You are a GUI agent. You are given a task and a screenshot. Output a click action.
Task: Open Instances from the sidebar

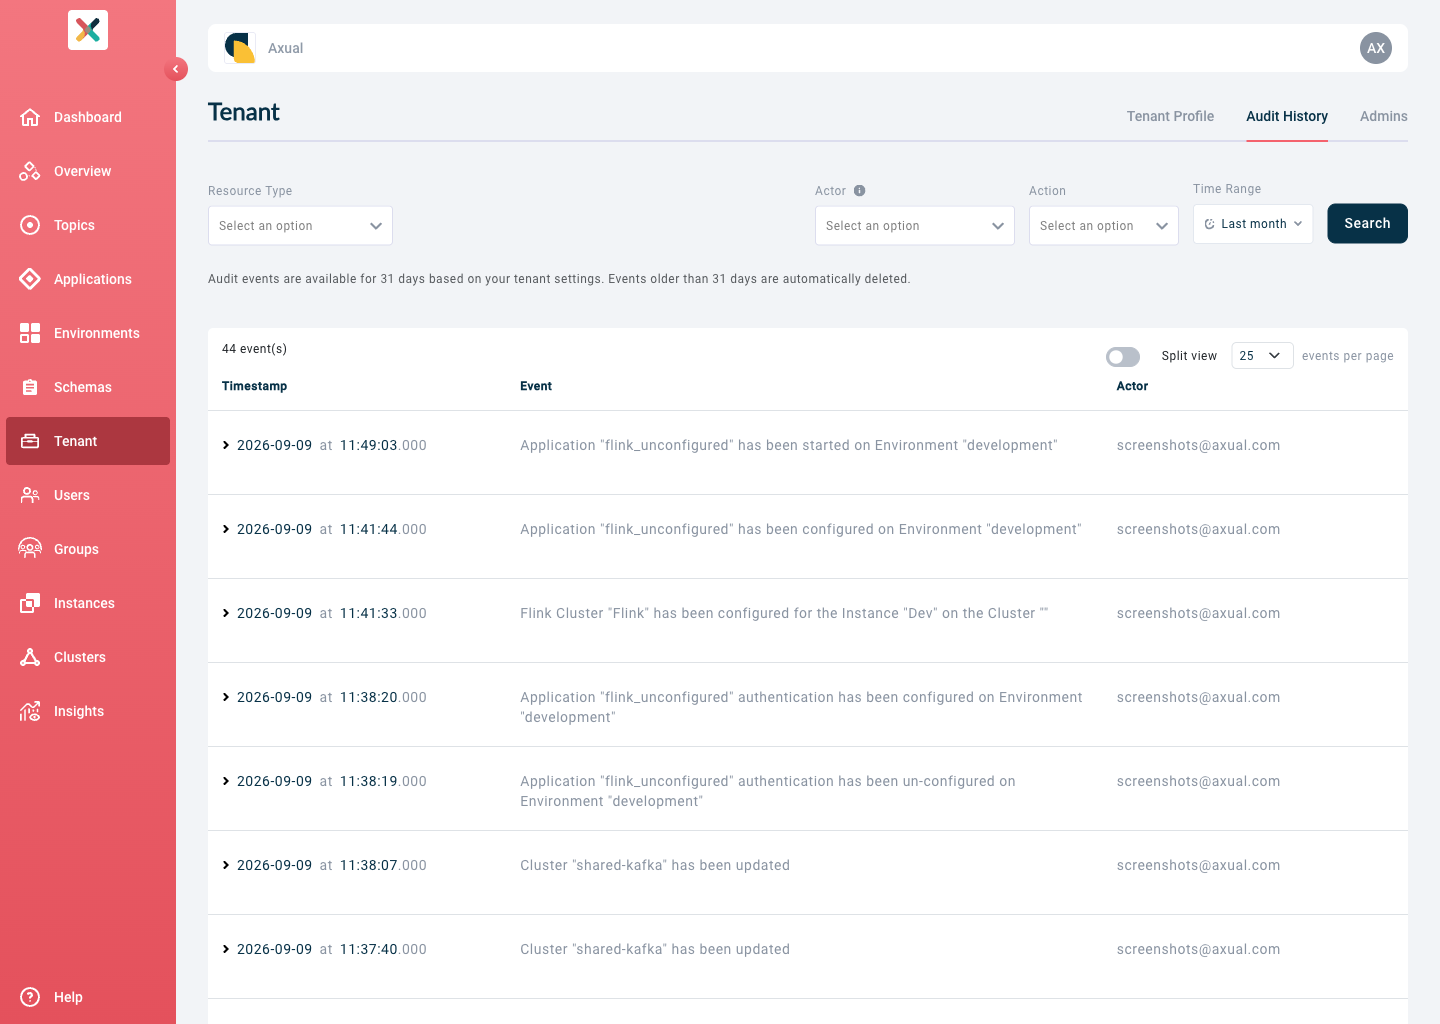[88, 603]
